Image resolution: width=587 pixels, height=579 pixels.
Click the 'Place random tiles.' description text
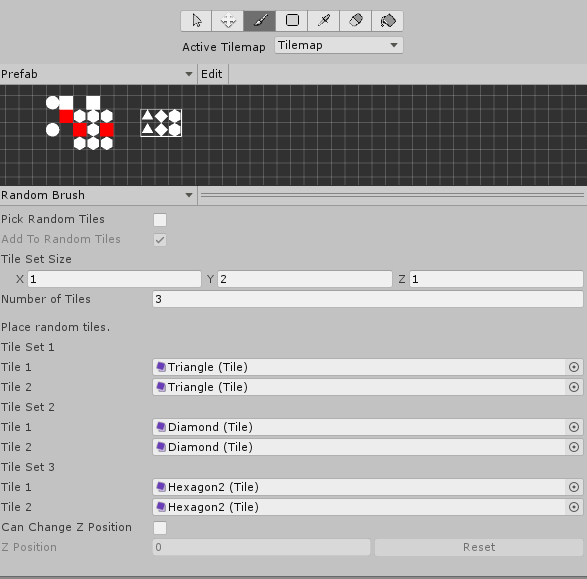pos(55,327)
